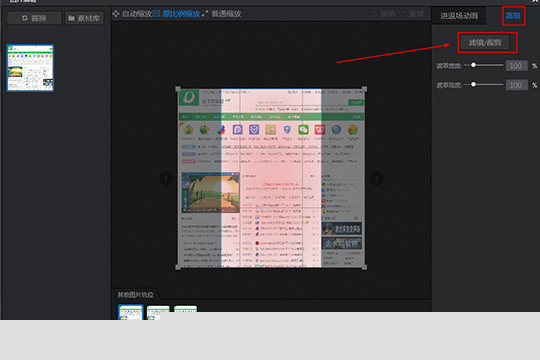Switch to the 高级 advanced tab
The height and width of the screenshot is (360, 540).
tap(513, 16)
